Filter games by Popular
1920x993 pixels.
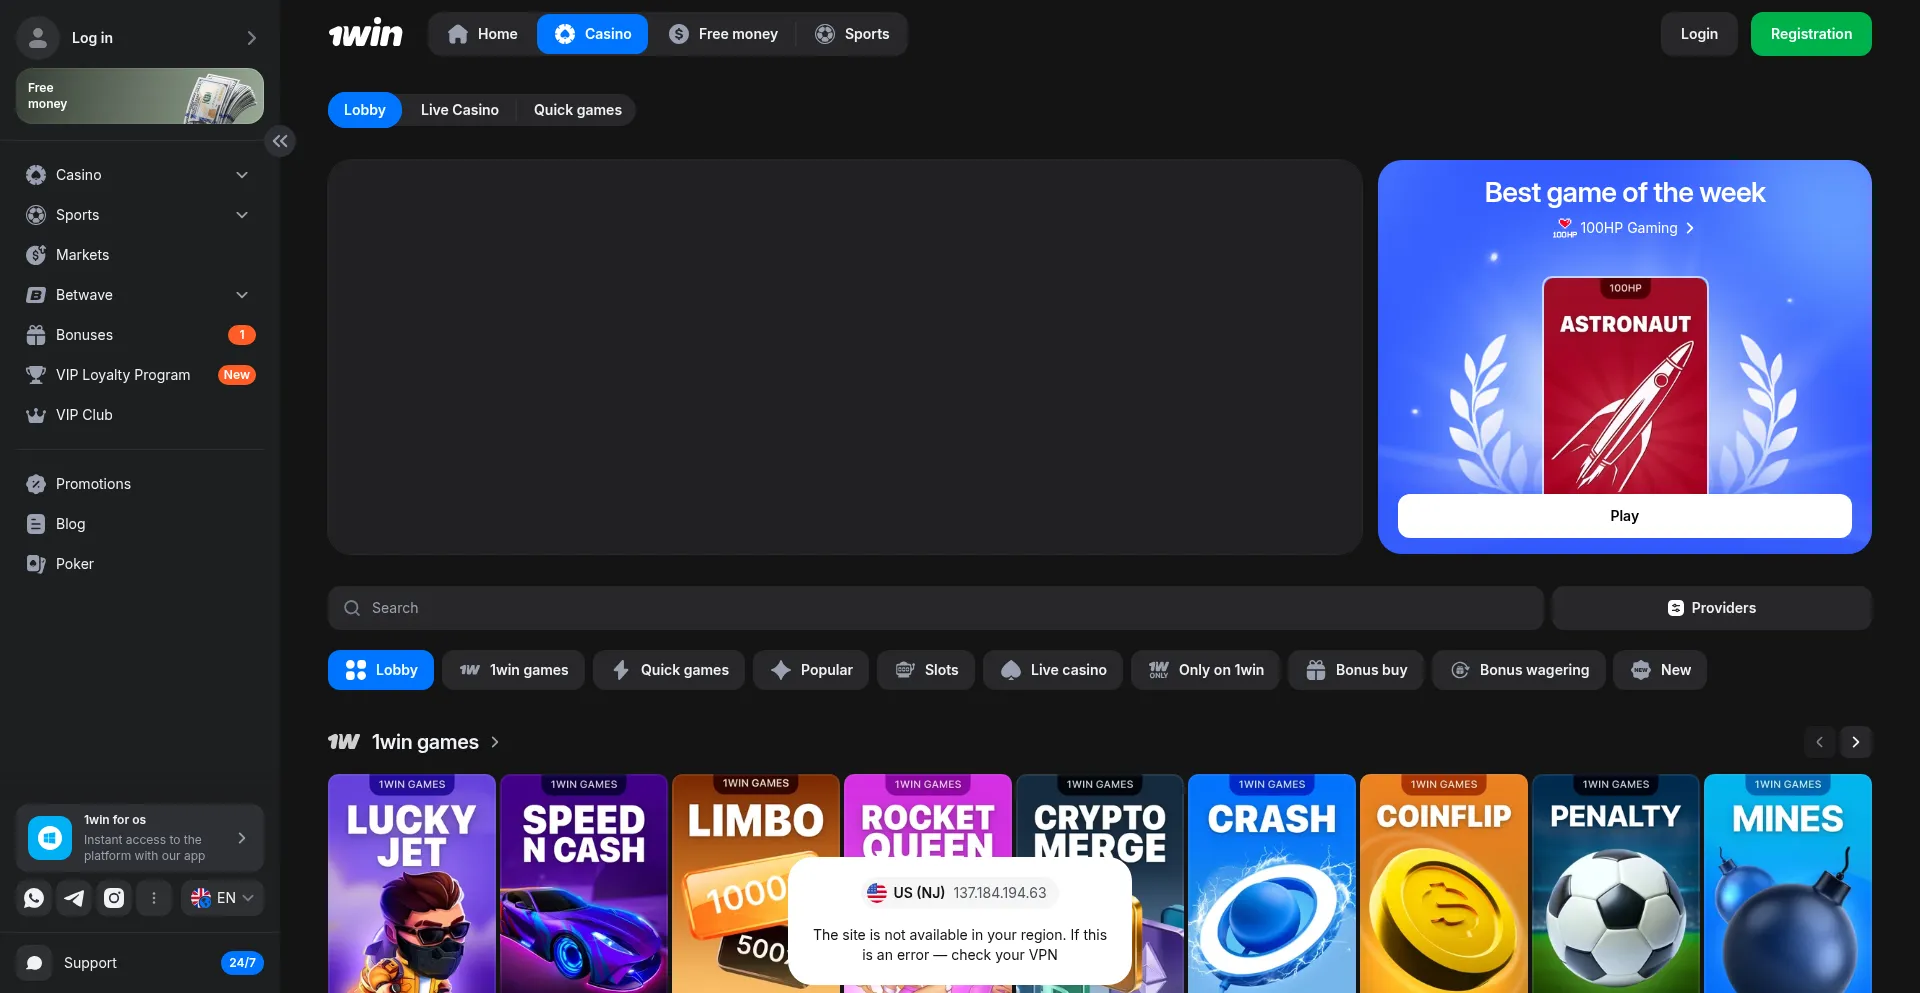[x=813, y=670]
